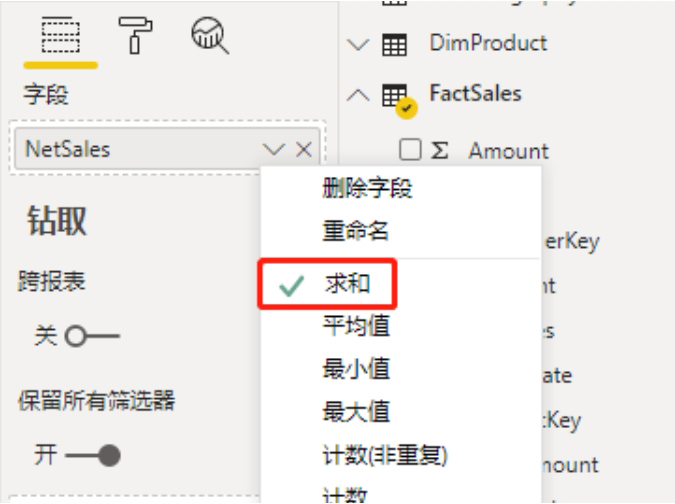Image resolution: width=675 pixels, height=504 pixels.
Task: Open the Format paint roller tab
Action: [x=135, y=35]
